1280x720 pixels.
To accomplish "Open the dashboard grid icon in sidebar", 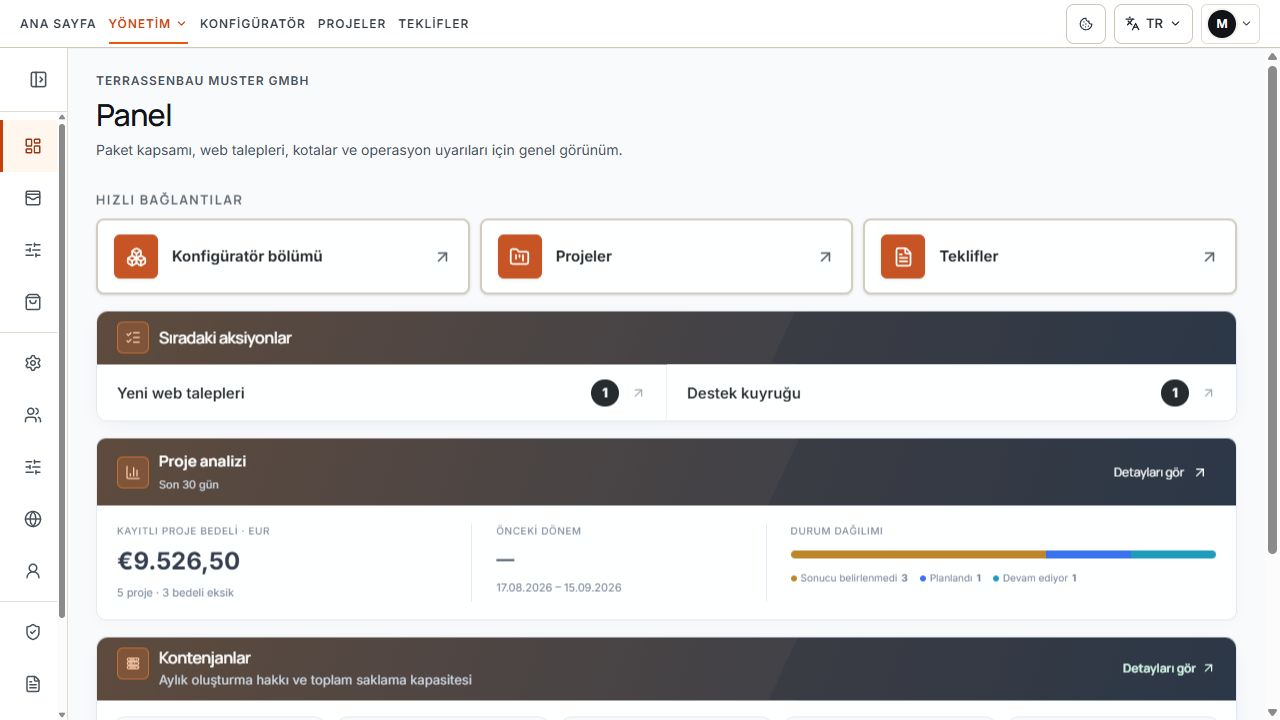I will click(x=33, y=146).
